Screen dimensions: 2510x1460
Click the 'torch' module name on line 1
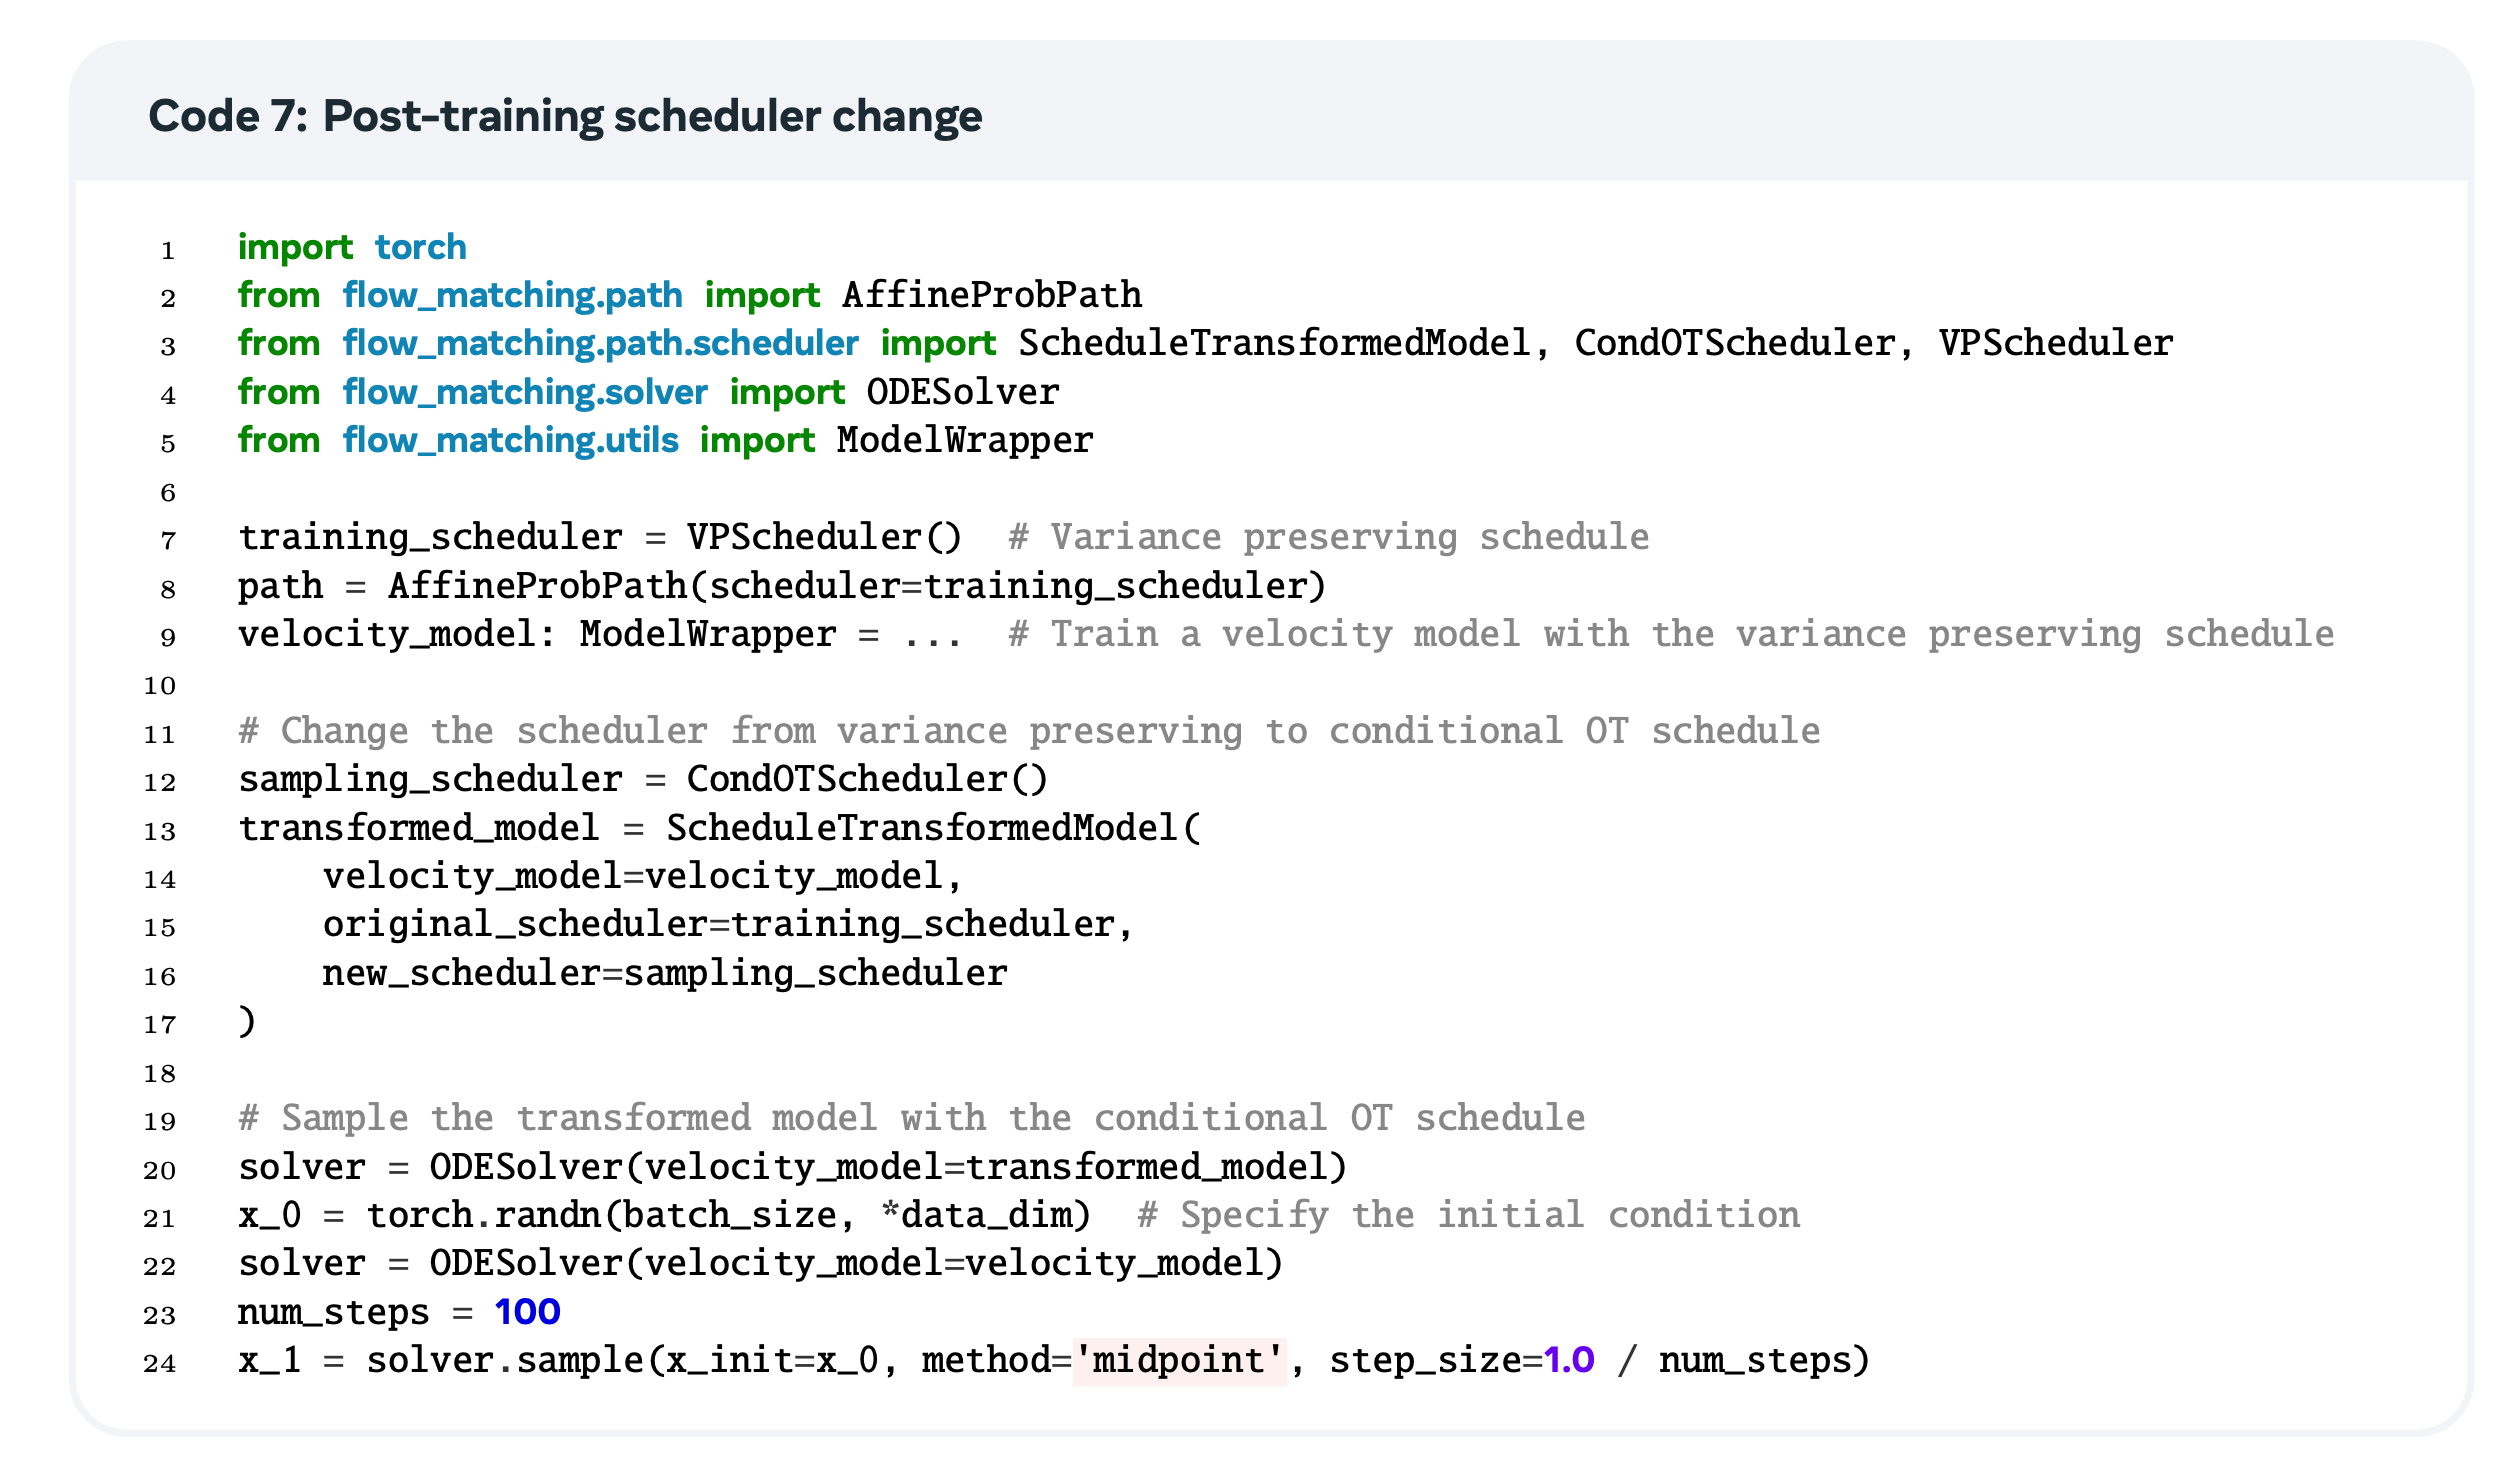420,247
